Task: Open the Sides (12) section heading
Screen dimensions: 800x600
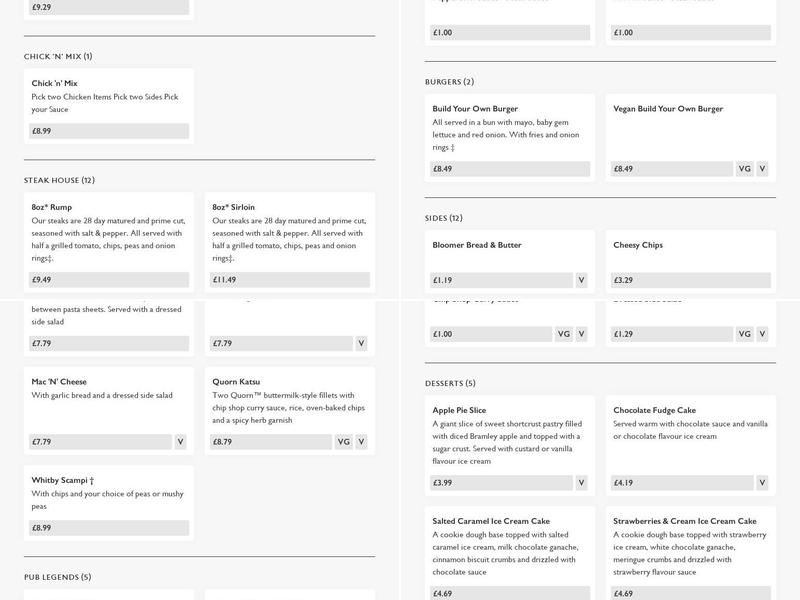Action: (x=443, y=218)
